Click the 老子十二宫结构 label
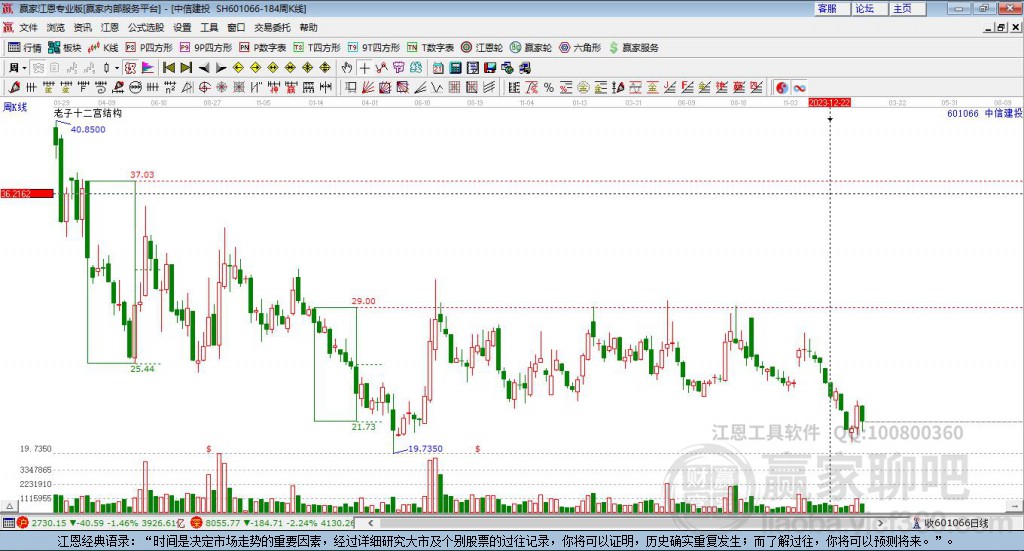Screen dimensions: 1024x551 [x=88, y=113]
